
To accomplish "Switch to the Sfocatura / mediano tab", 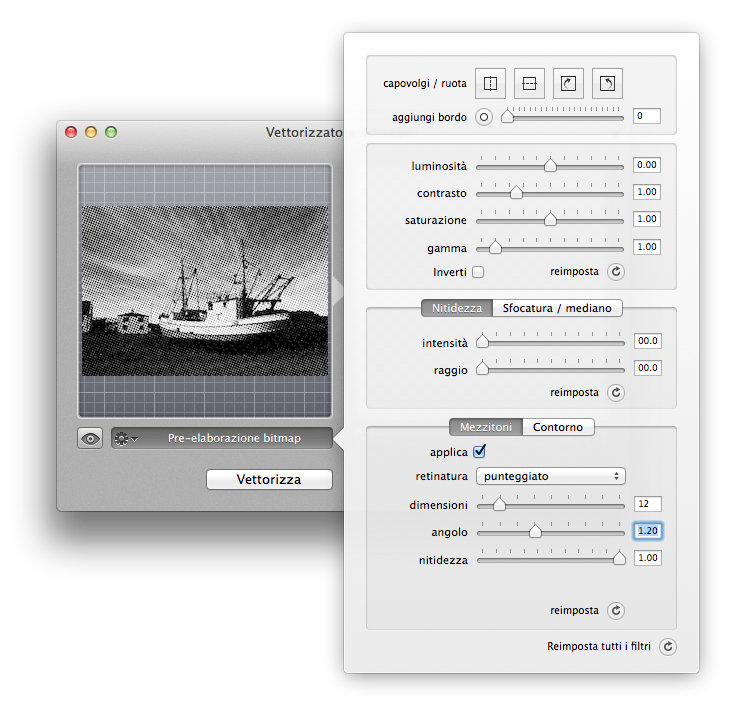I will coord(557,308).
